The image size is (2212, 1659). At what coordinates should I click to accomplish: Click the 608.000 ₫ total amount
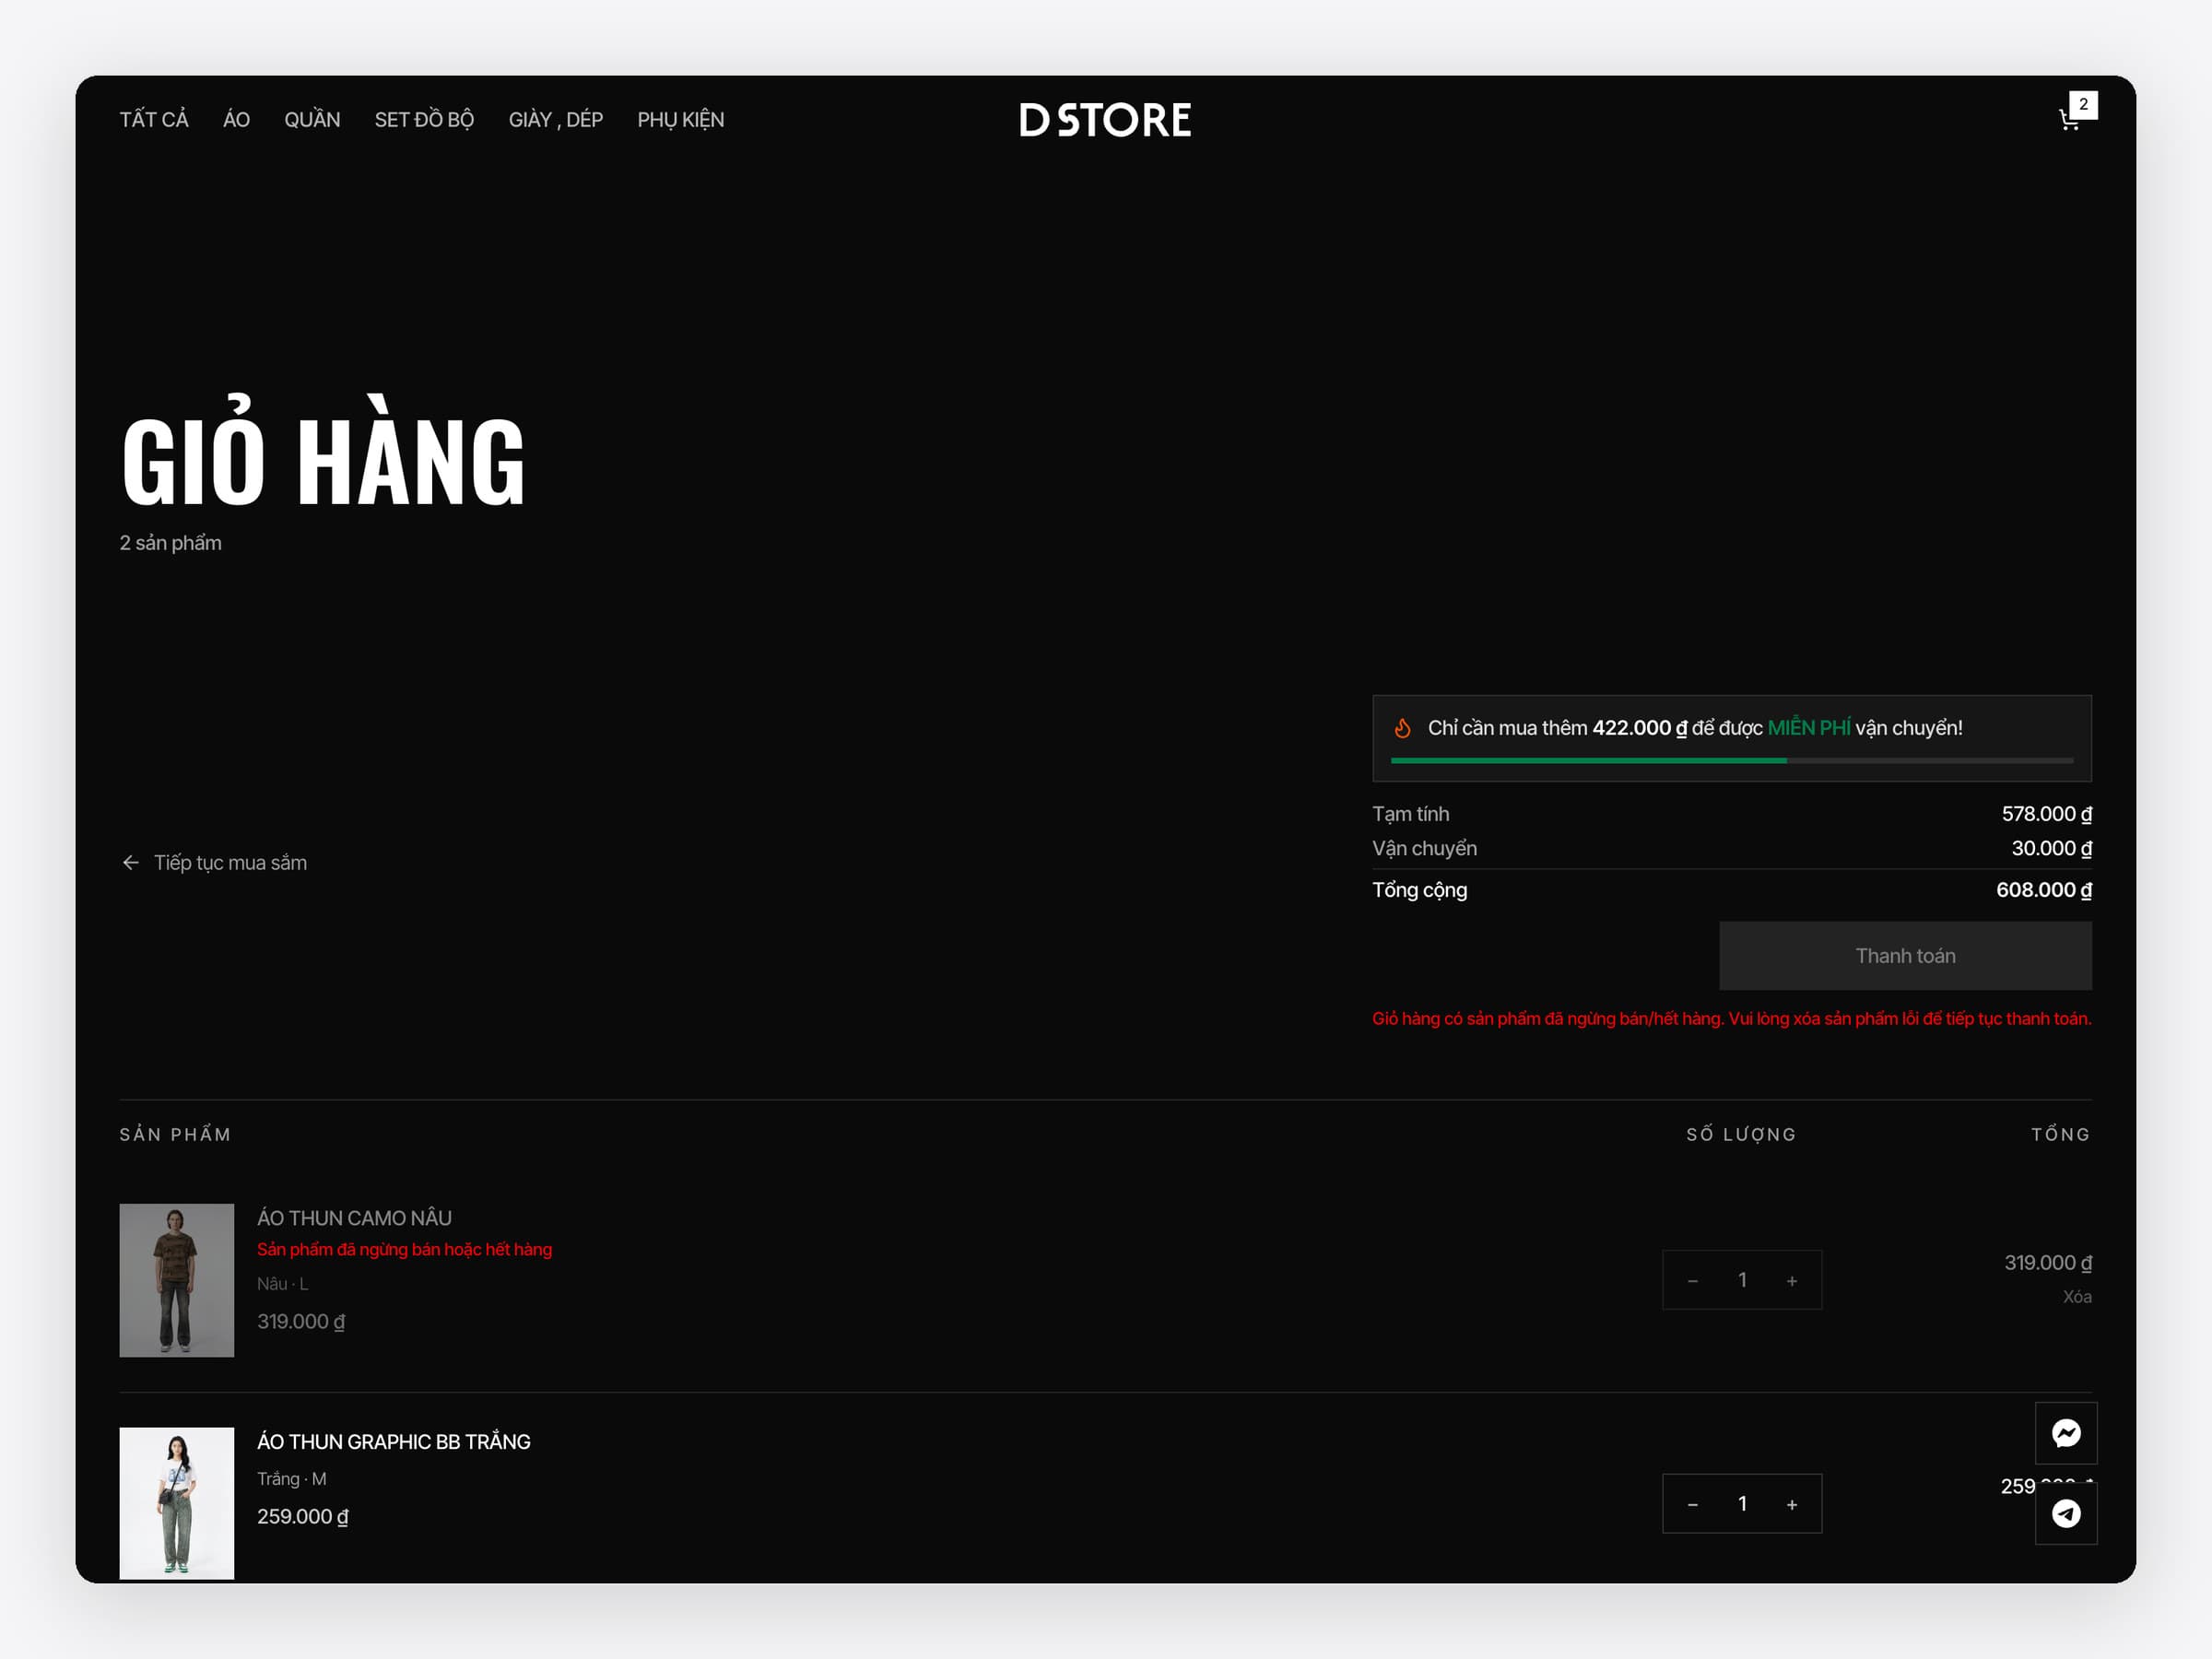2044,890
